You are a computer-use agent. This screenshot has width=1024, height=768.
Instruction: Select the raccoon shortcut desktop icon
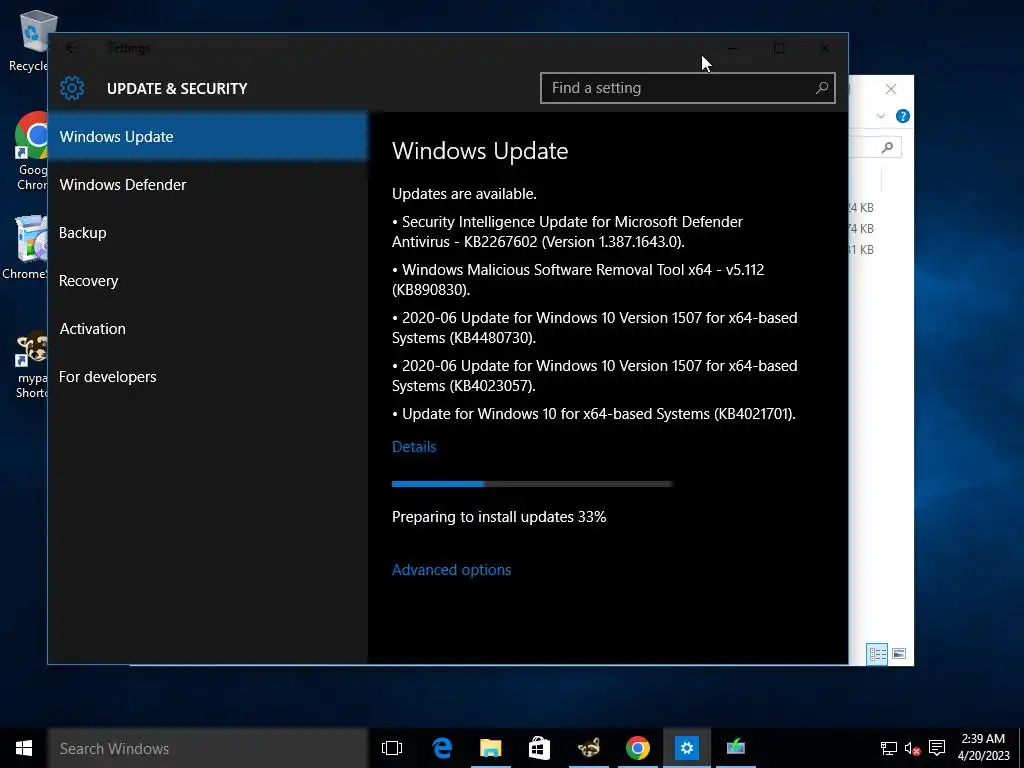tap(31, 365)
